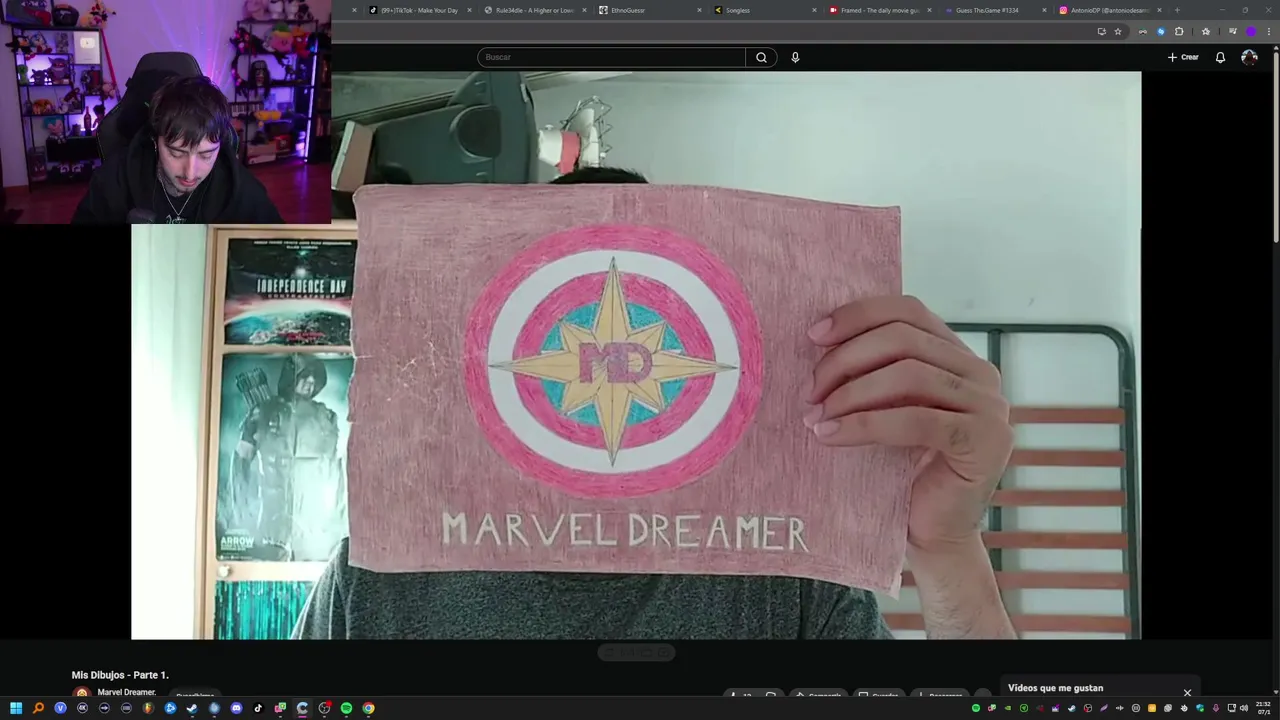The height and width of the screenshot is (720, 1280).
Task: Switch to the TikTok - Make Your Day tab
Action: tap(419, 10)
